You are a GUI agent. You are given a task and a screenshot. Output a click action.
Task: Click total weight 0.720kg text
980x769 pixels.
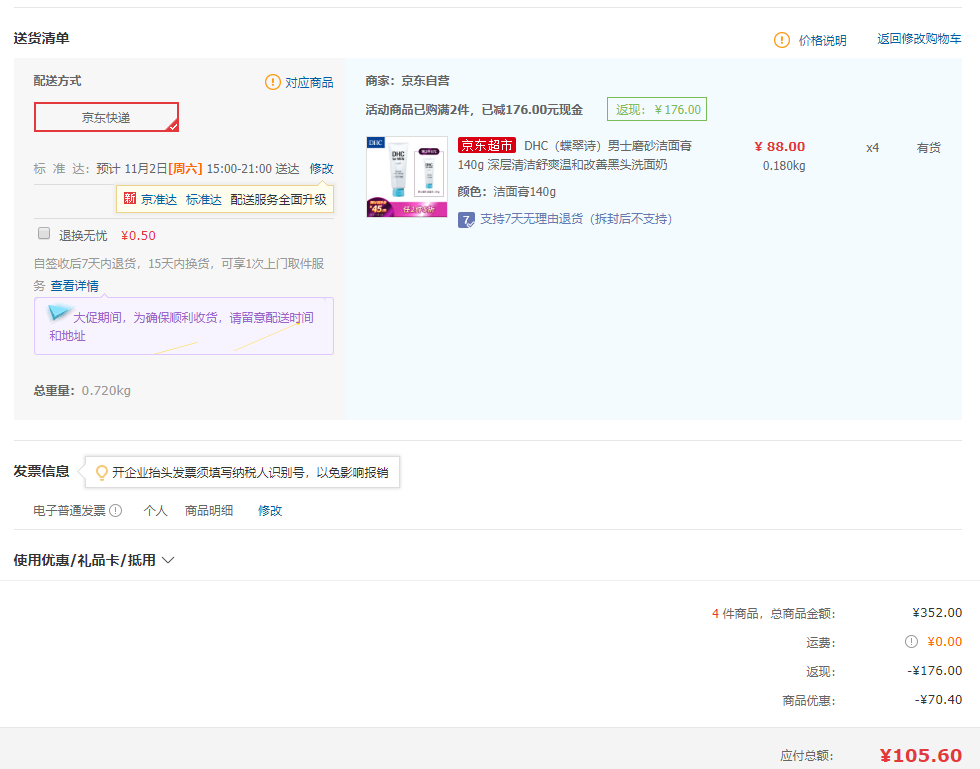[x=106, y=391]
